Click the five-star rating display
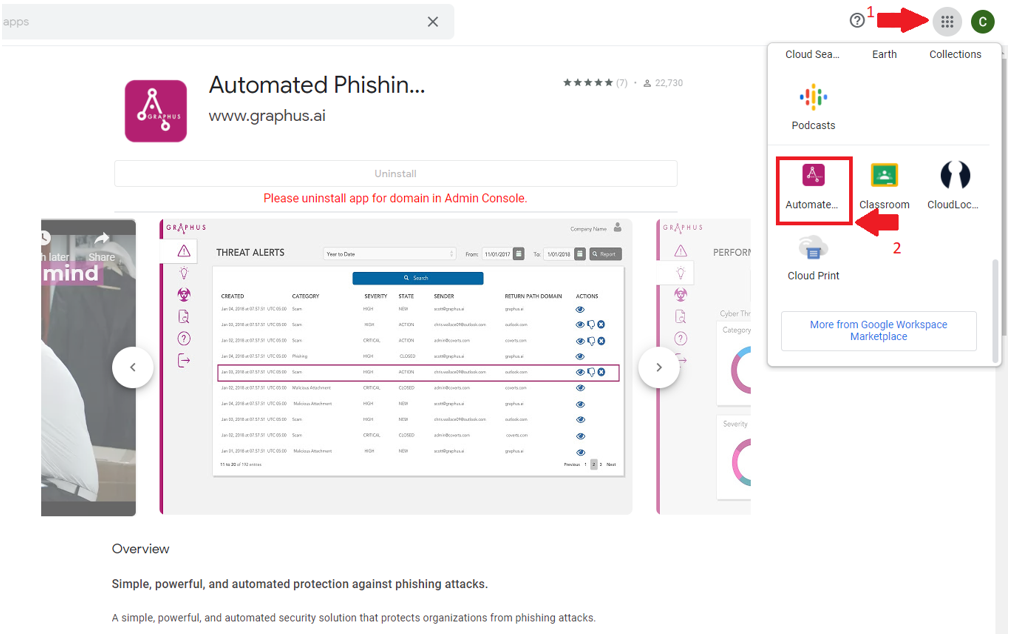The height and width of the screenshot is (636, 1011). point(587,83)
